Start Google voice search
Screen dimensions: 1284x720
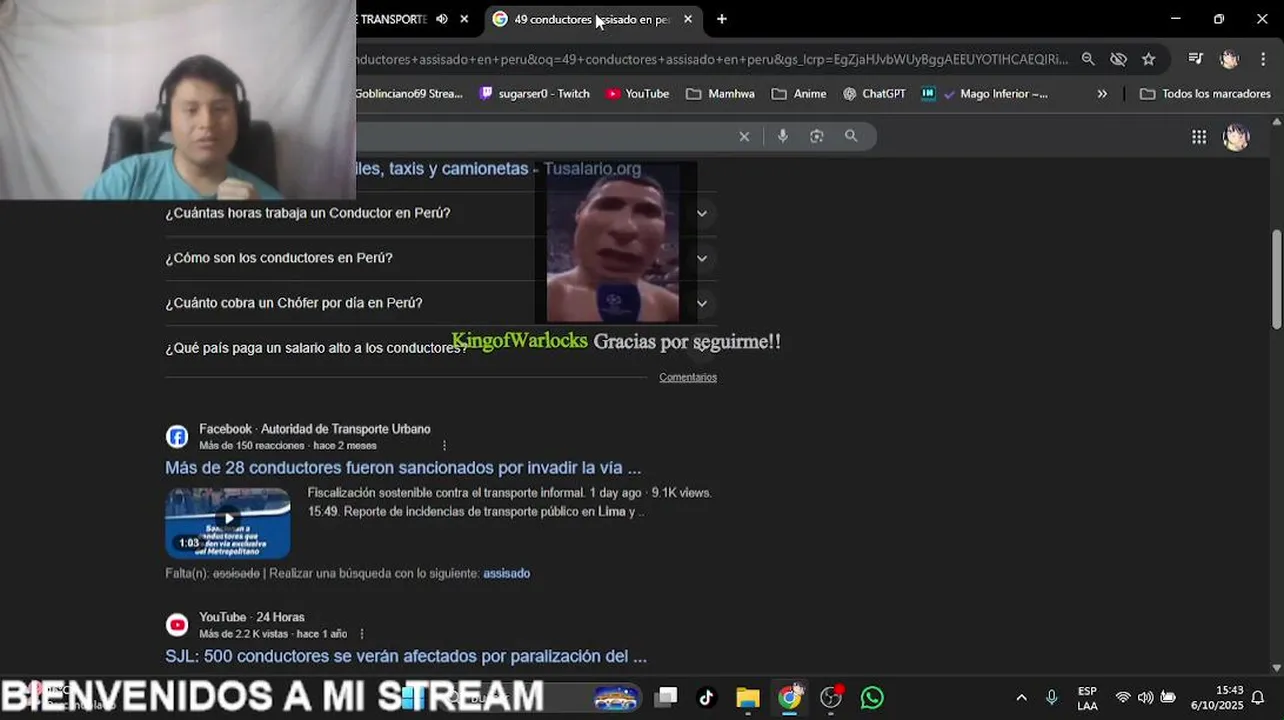782,136
